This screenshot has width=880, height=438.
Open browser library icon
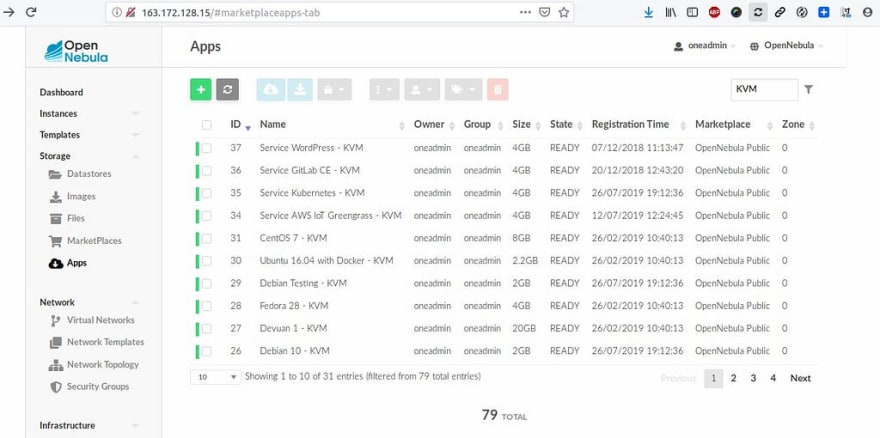[671, 12]
